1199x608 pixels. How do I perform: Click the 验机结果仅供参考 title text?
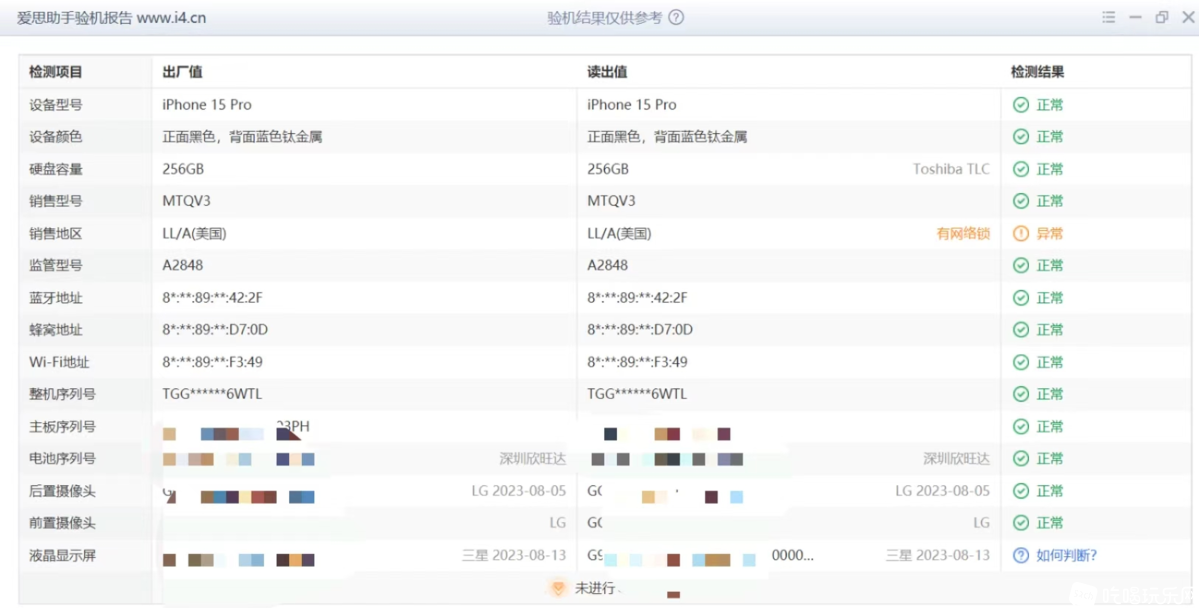pyautogui.click(x=605, y=18)
